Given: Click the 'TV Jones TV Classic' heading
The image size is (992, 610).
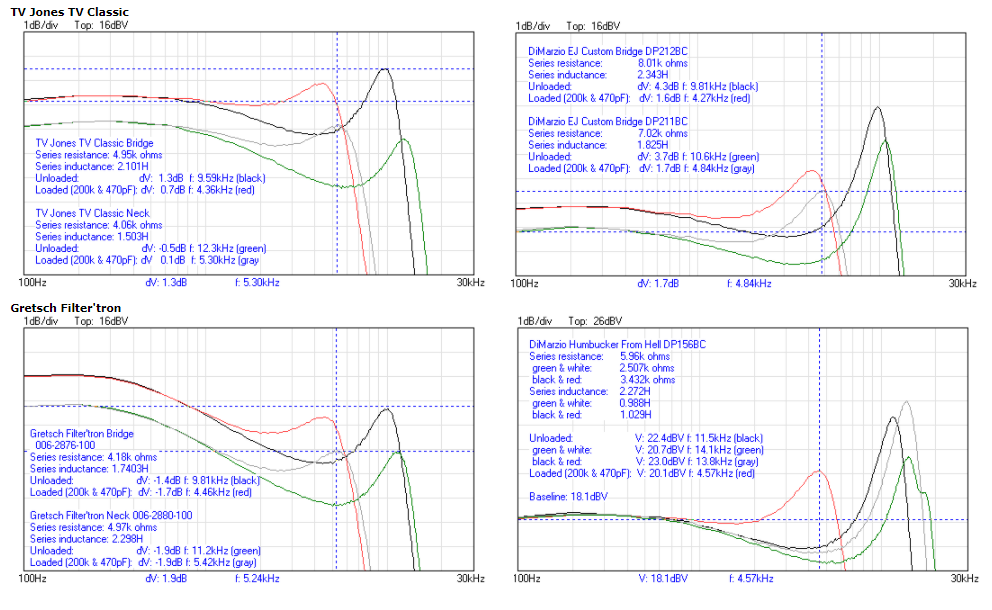Looking at the screenshot, I should (x=70, y=12).
